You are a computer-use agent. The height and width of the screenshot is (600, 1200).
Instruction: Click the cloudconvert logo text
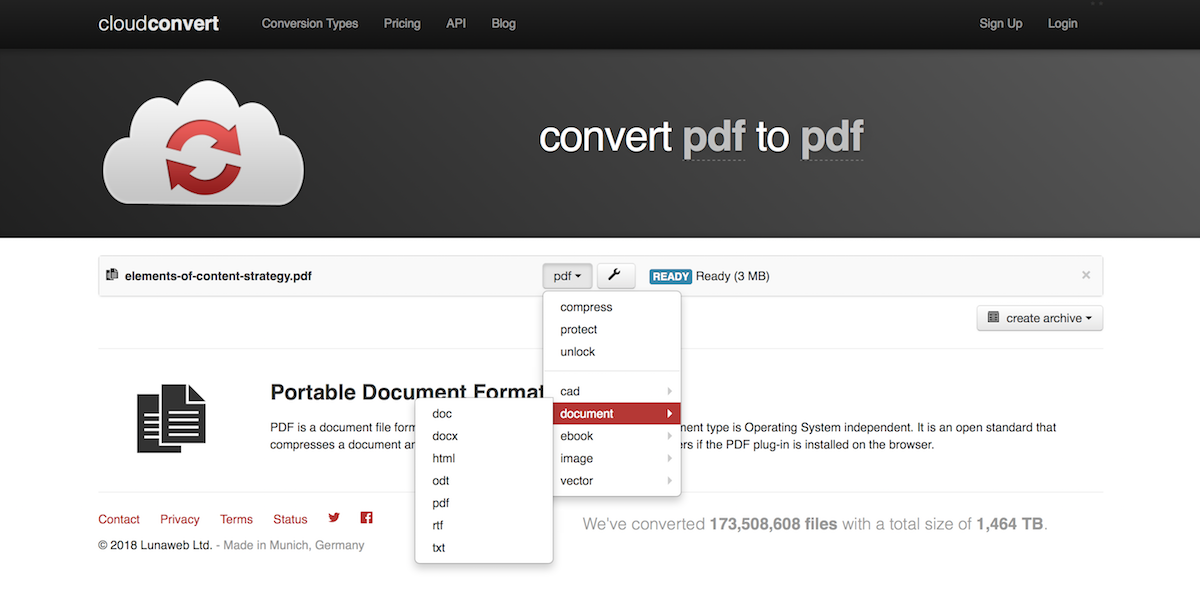tap(158, 23)
